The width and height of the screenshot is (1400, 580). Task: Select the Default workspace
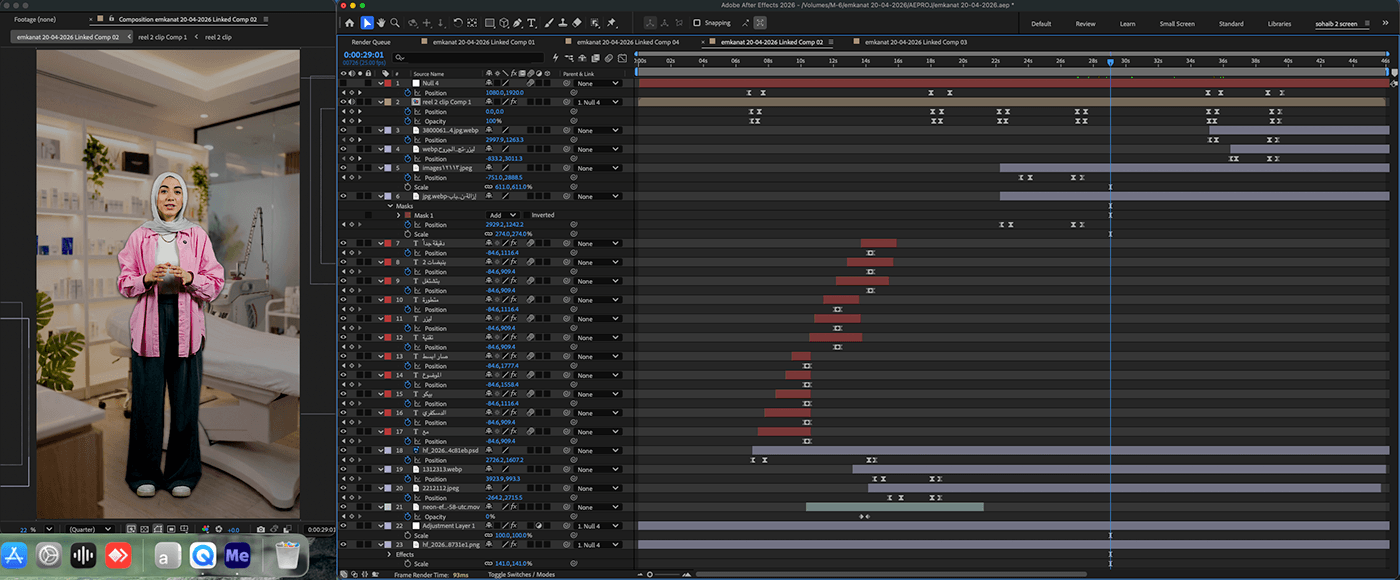(1041, 23)
